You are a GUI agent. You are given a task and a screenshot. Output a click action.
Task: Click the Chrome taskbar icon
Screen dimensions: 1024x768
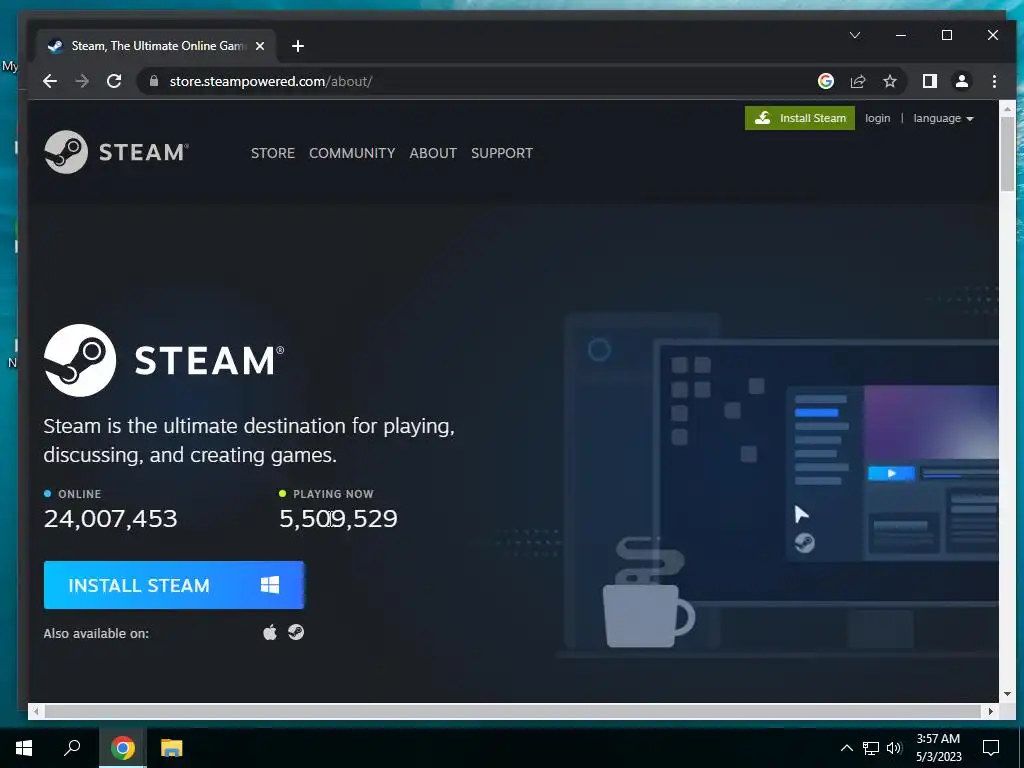pos(123,748)
